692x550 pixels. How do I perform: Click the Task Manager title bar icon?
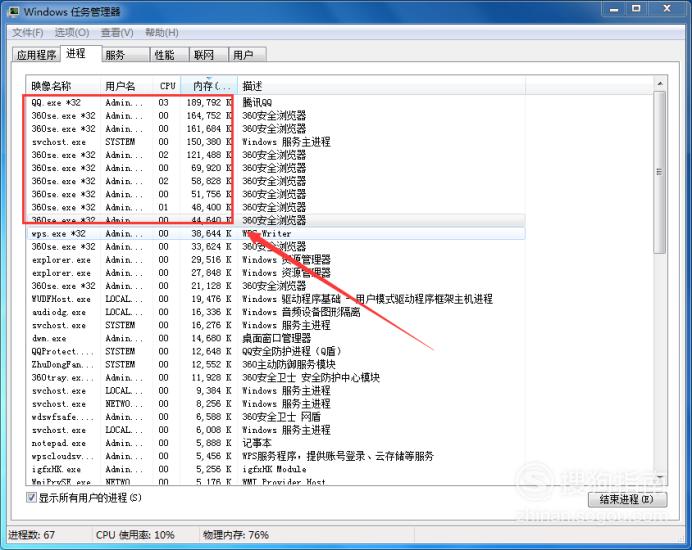pos(14,11)
